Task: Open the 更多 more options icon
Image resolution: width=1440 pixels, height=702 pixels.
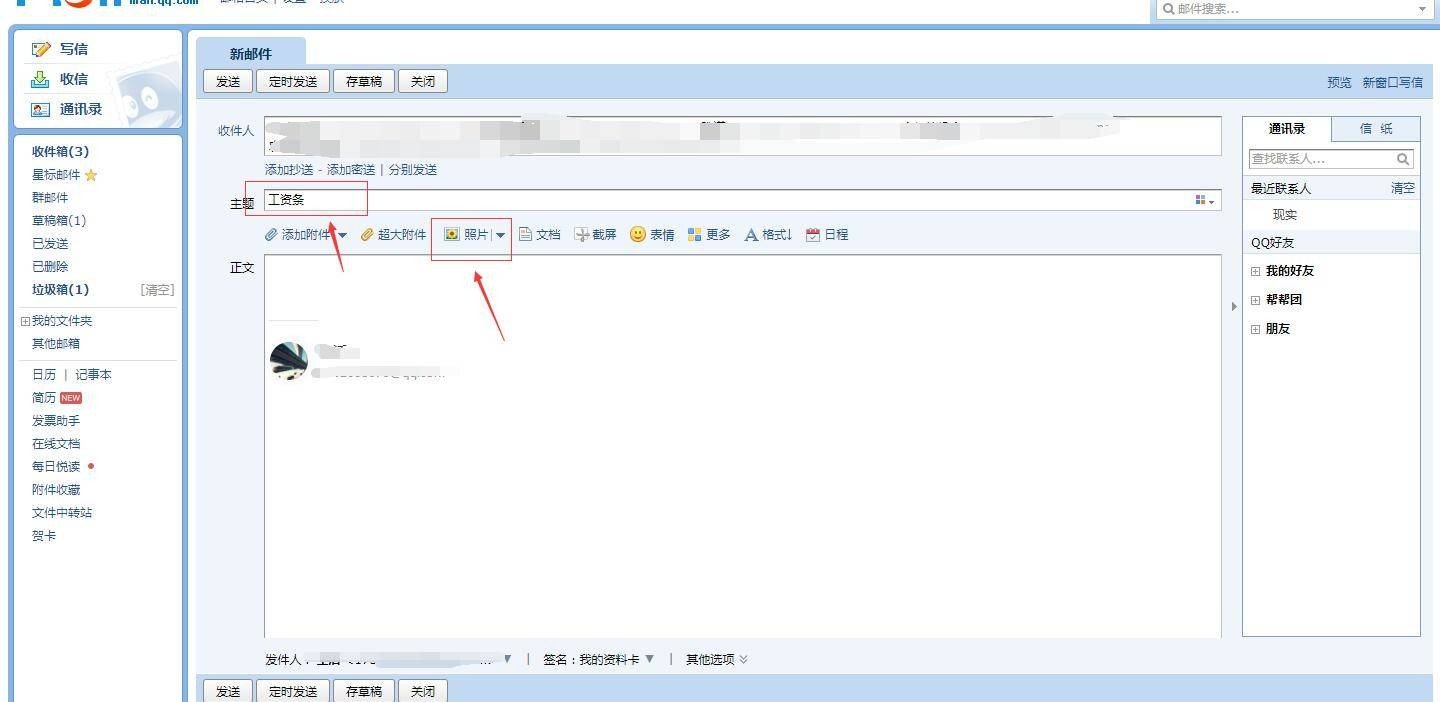Action: (695, 235)
